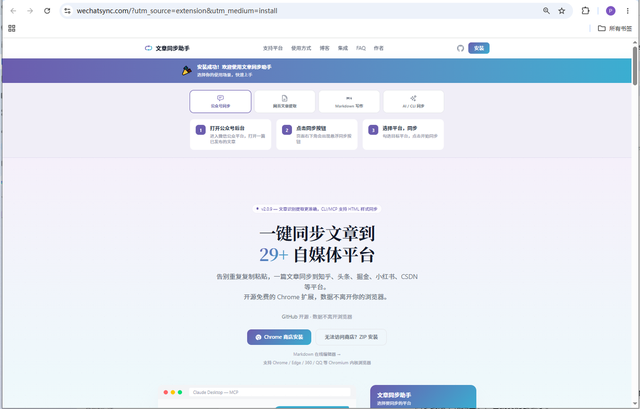Click the page vertical scrollbar thumb
This screenshot has height=409, width=640.
635,65
